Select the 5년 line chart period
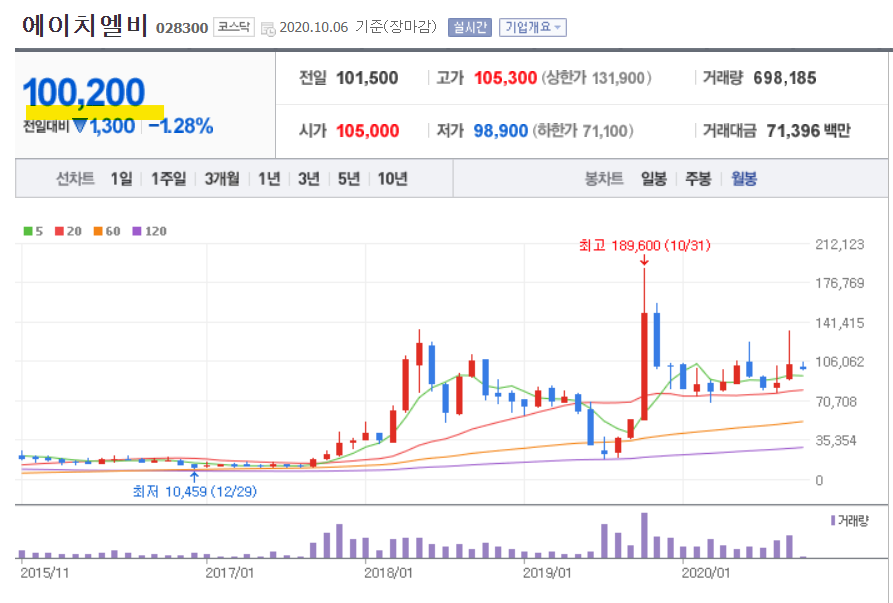 [x=349, y=179]
